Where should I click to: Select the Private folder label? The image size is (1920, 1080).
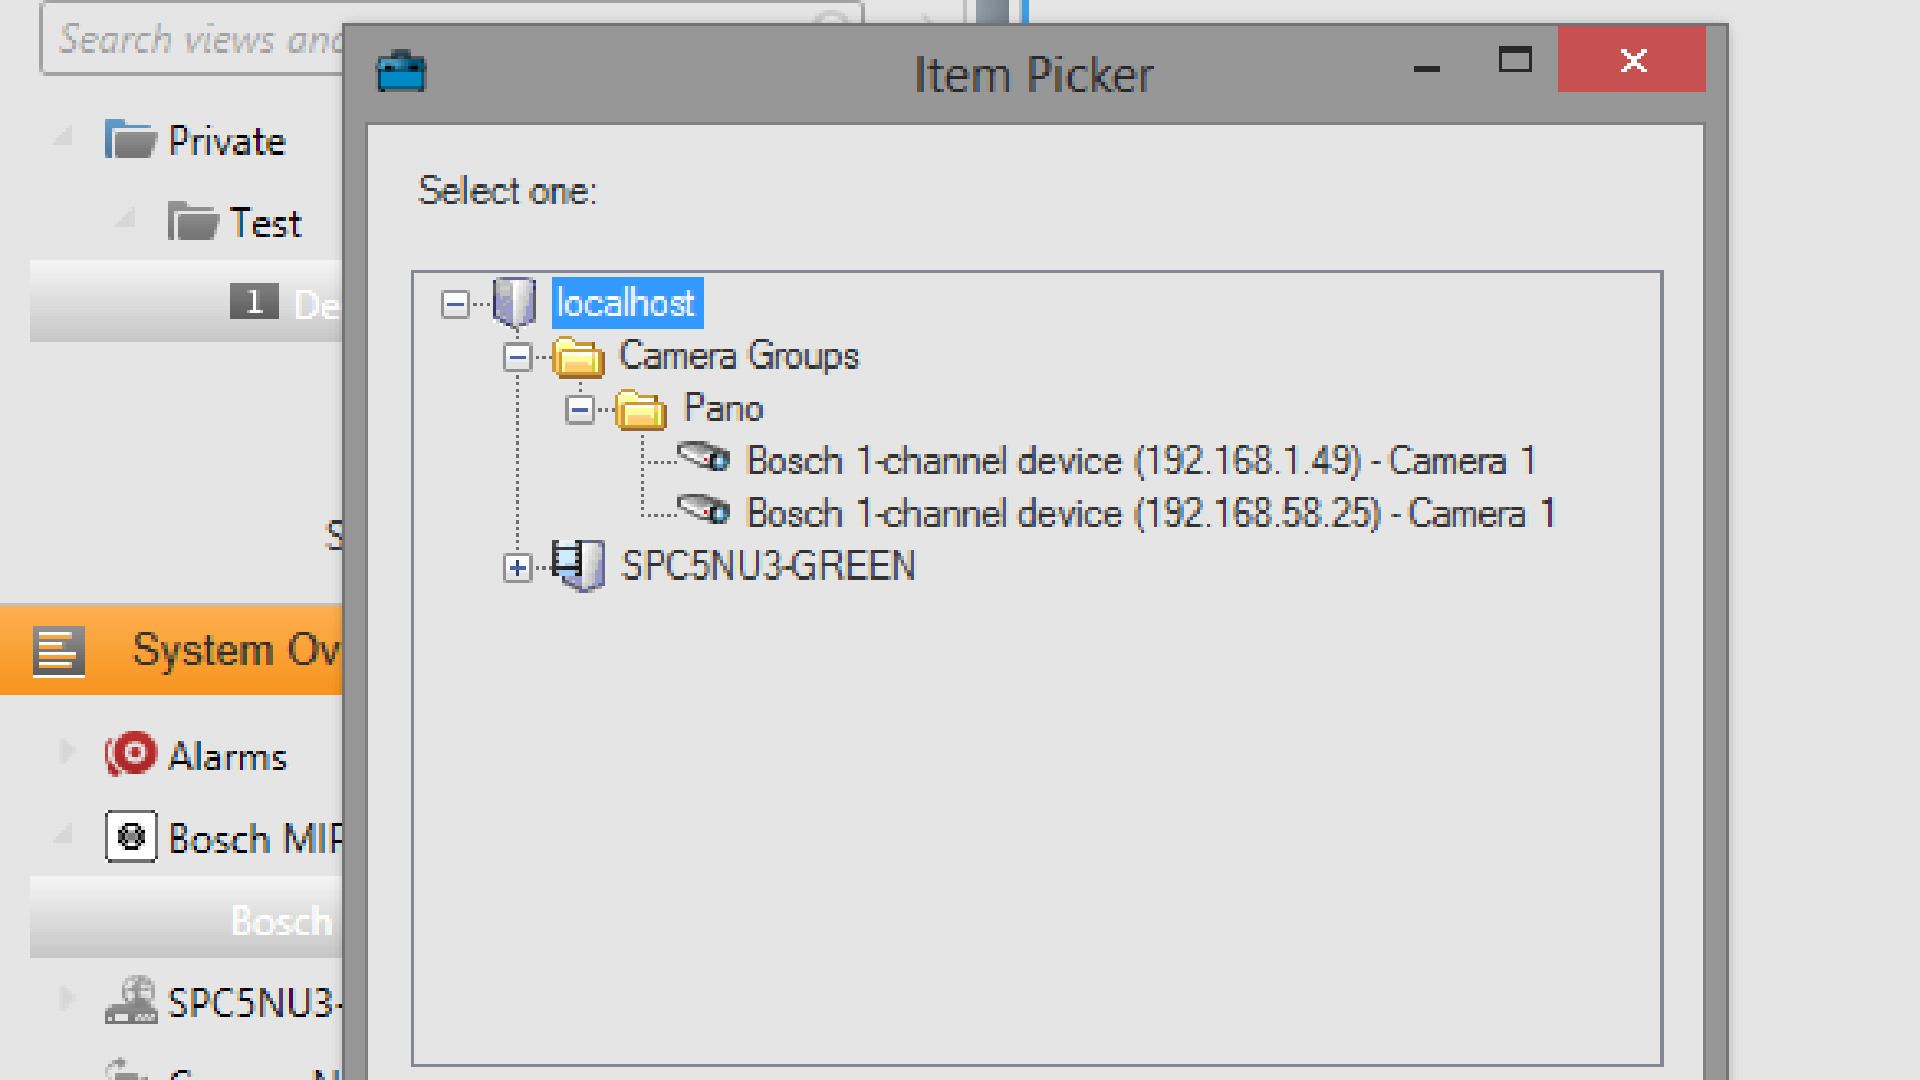[227, 141]
